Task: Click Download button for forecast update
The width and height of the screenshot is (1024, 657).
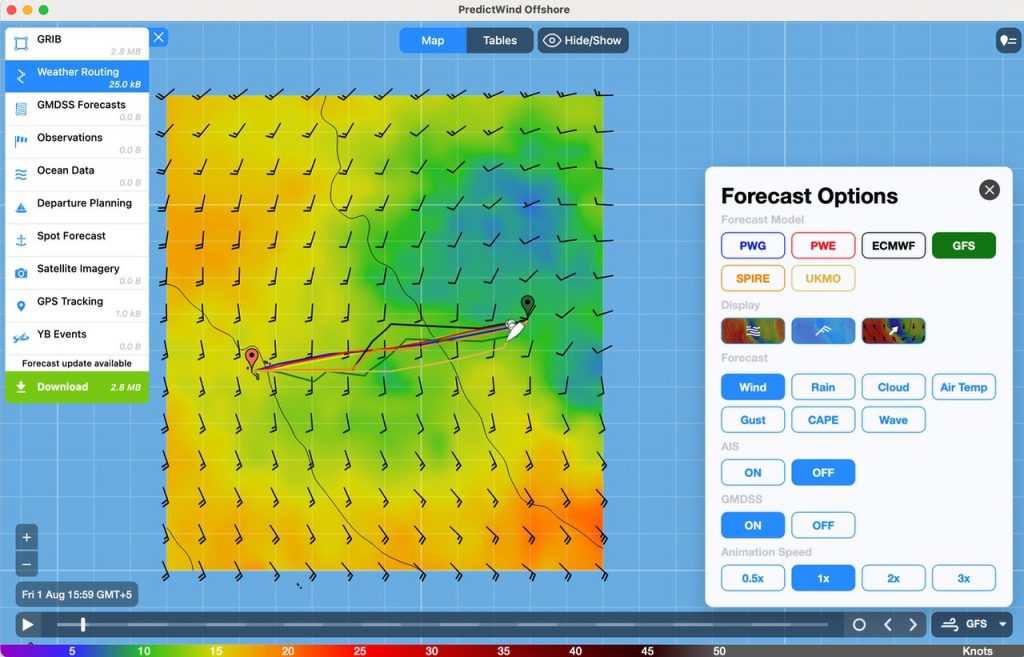Action: coord(77,387)
